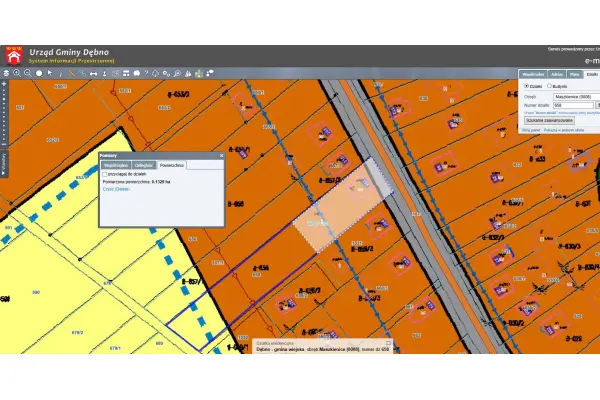Click the 'Numer działki' input field
600x400 pixels.
coord(573,105)
